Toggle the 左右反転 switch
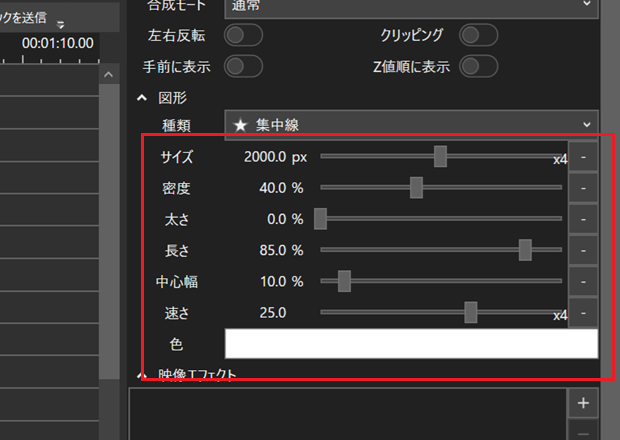620x440 pixels. pos(243,35)
